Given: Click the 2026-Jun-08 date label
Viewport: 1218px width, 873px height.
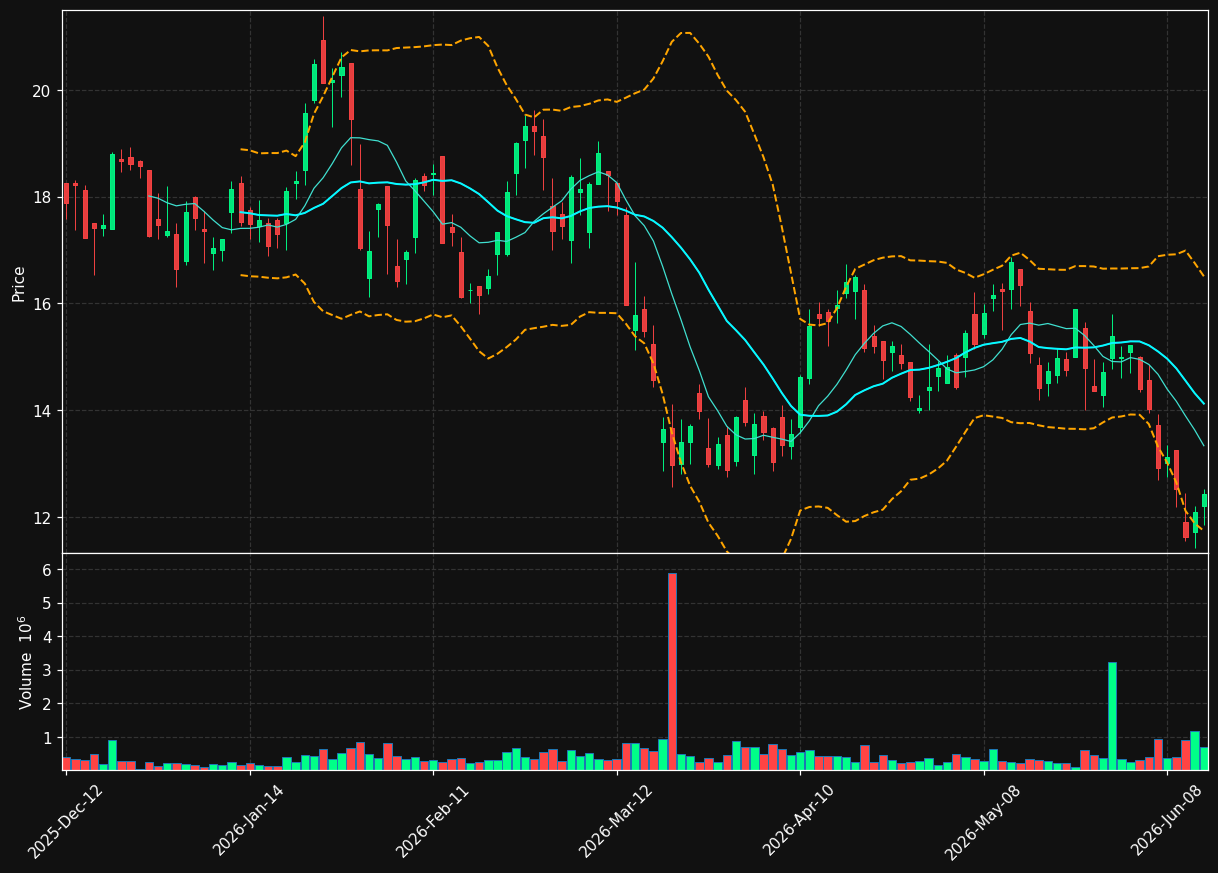Looking at the screenshot, I should (x=1165, y=821).
